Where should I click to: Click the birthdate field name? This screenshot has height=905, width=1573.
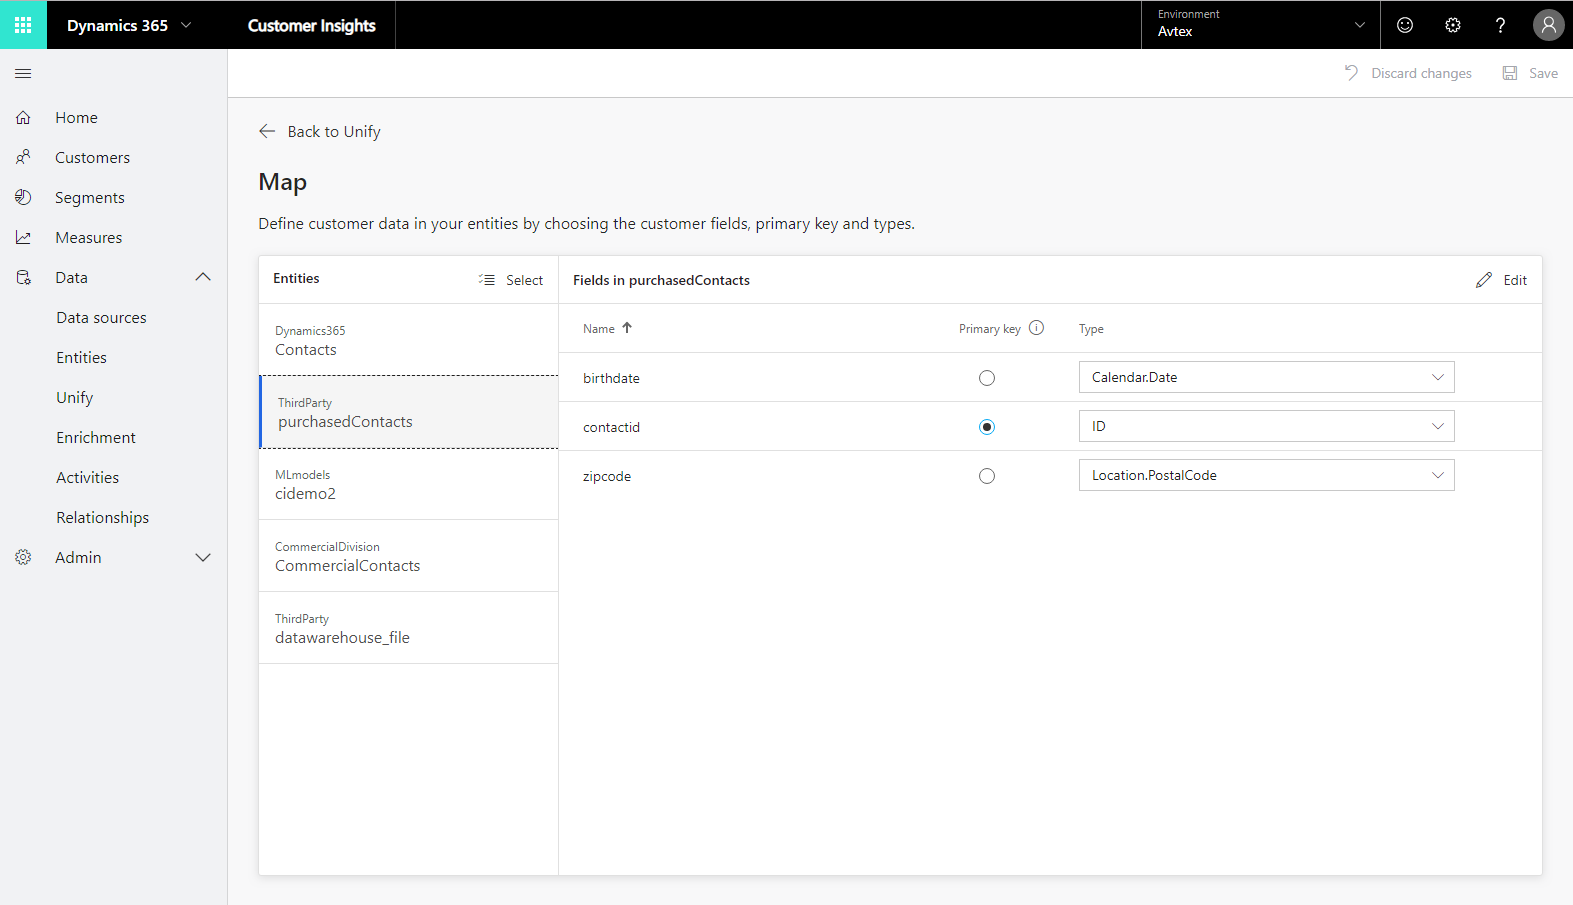pos(611,378)
